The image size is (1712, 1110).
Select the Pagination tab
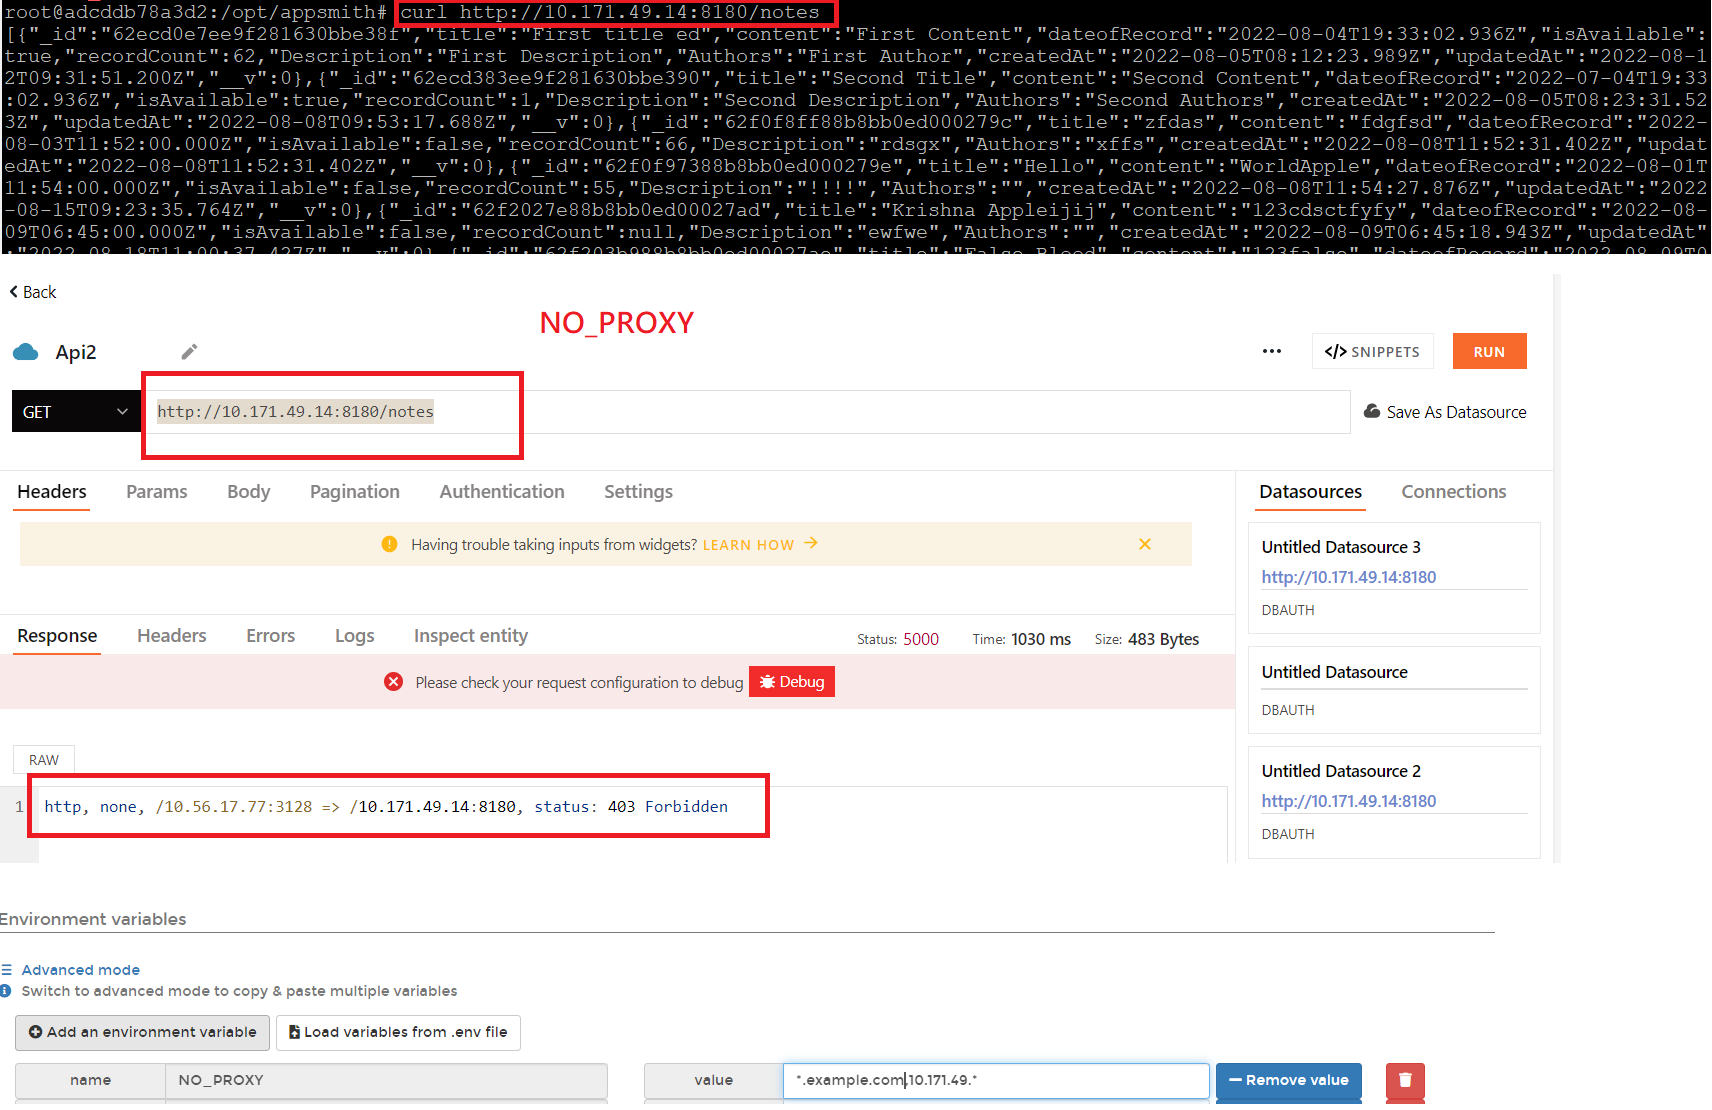coord(354,491)
